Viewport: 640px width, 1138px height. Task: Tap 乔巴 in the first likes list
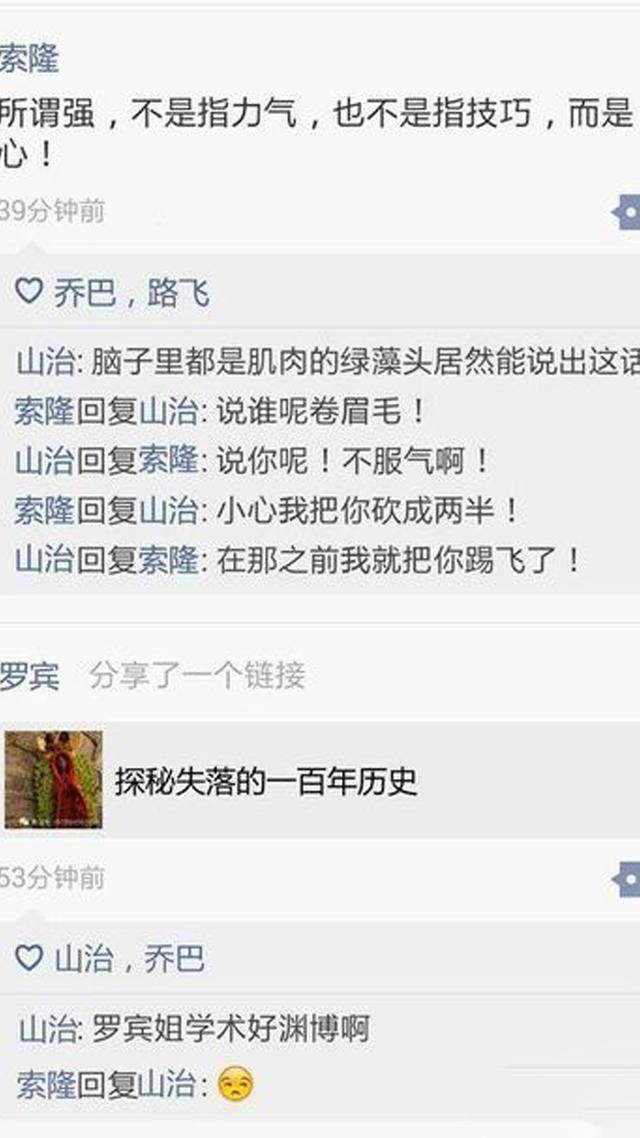[84, 293]
